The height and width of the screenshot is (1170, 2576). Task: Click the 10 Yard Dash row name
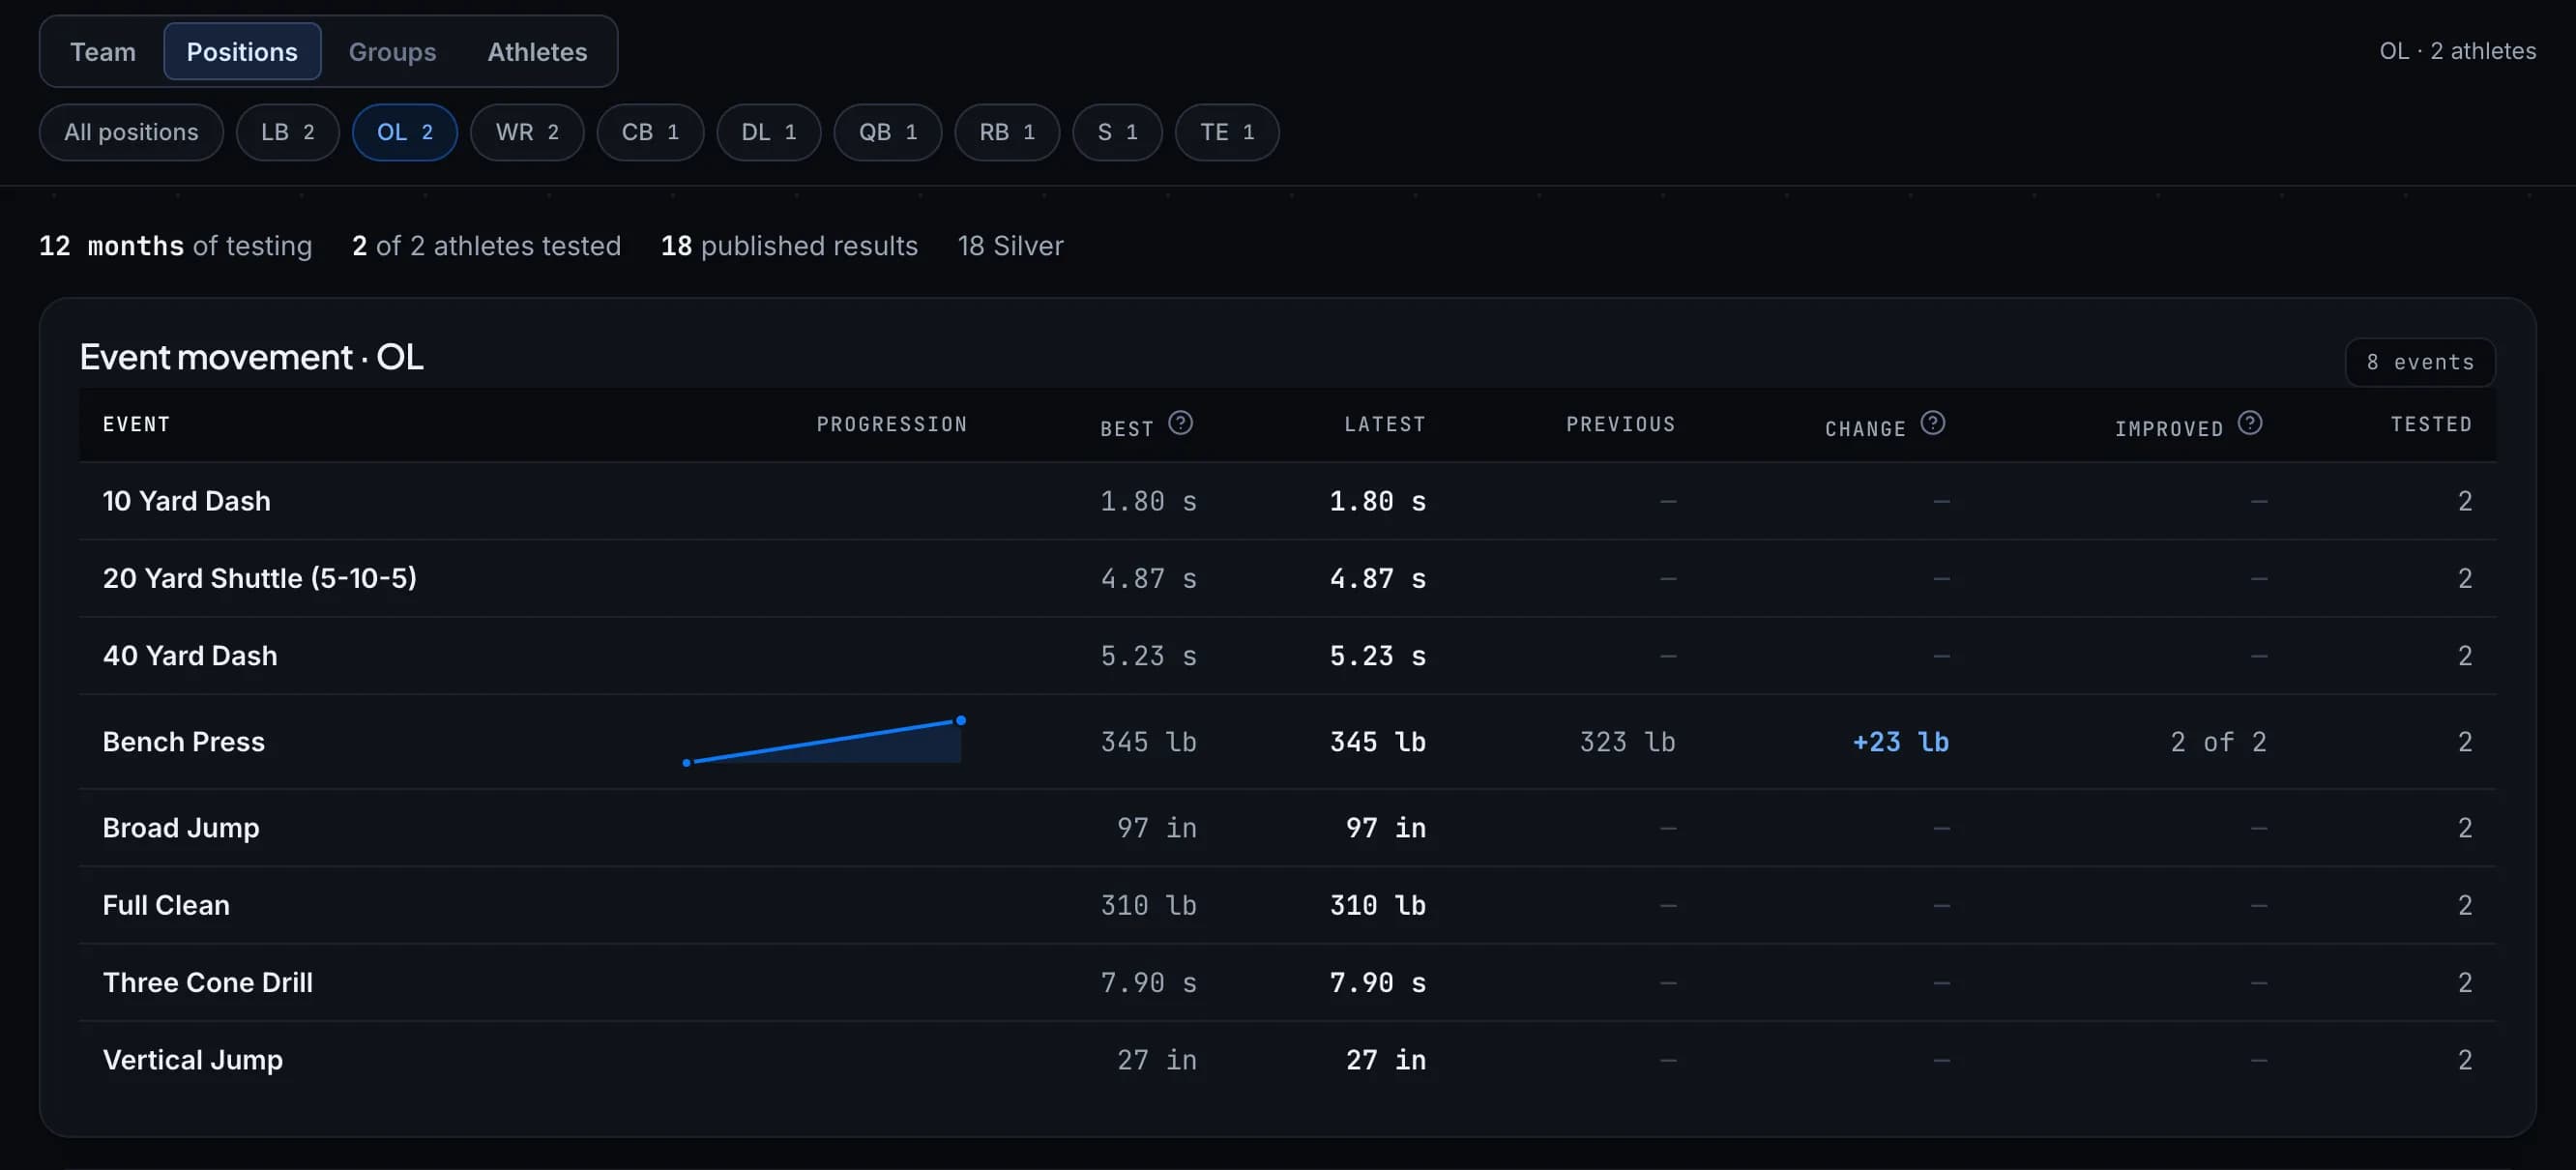pos(187,501)
